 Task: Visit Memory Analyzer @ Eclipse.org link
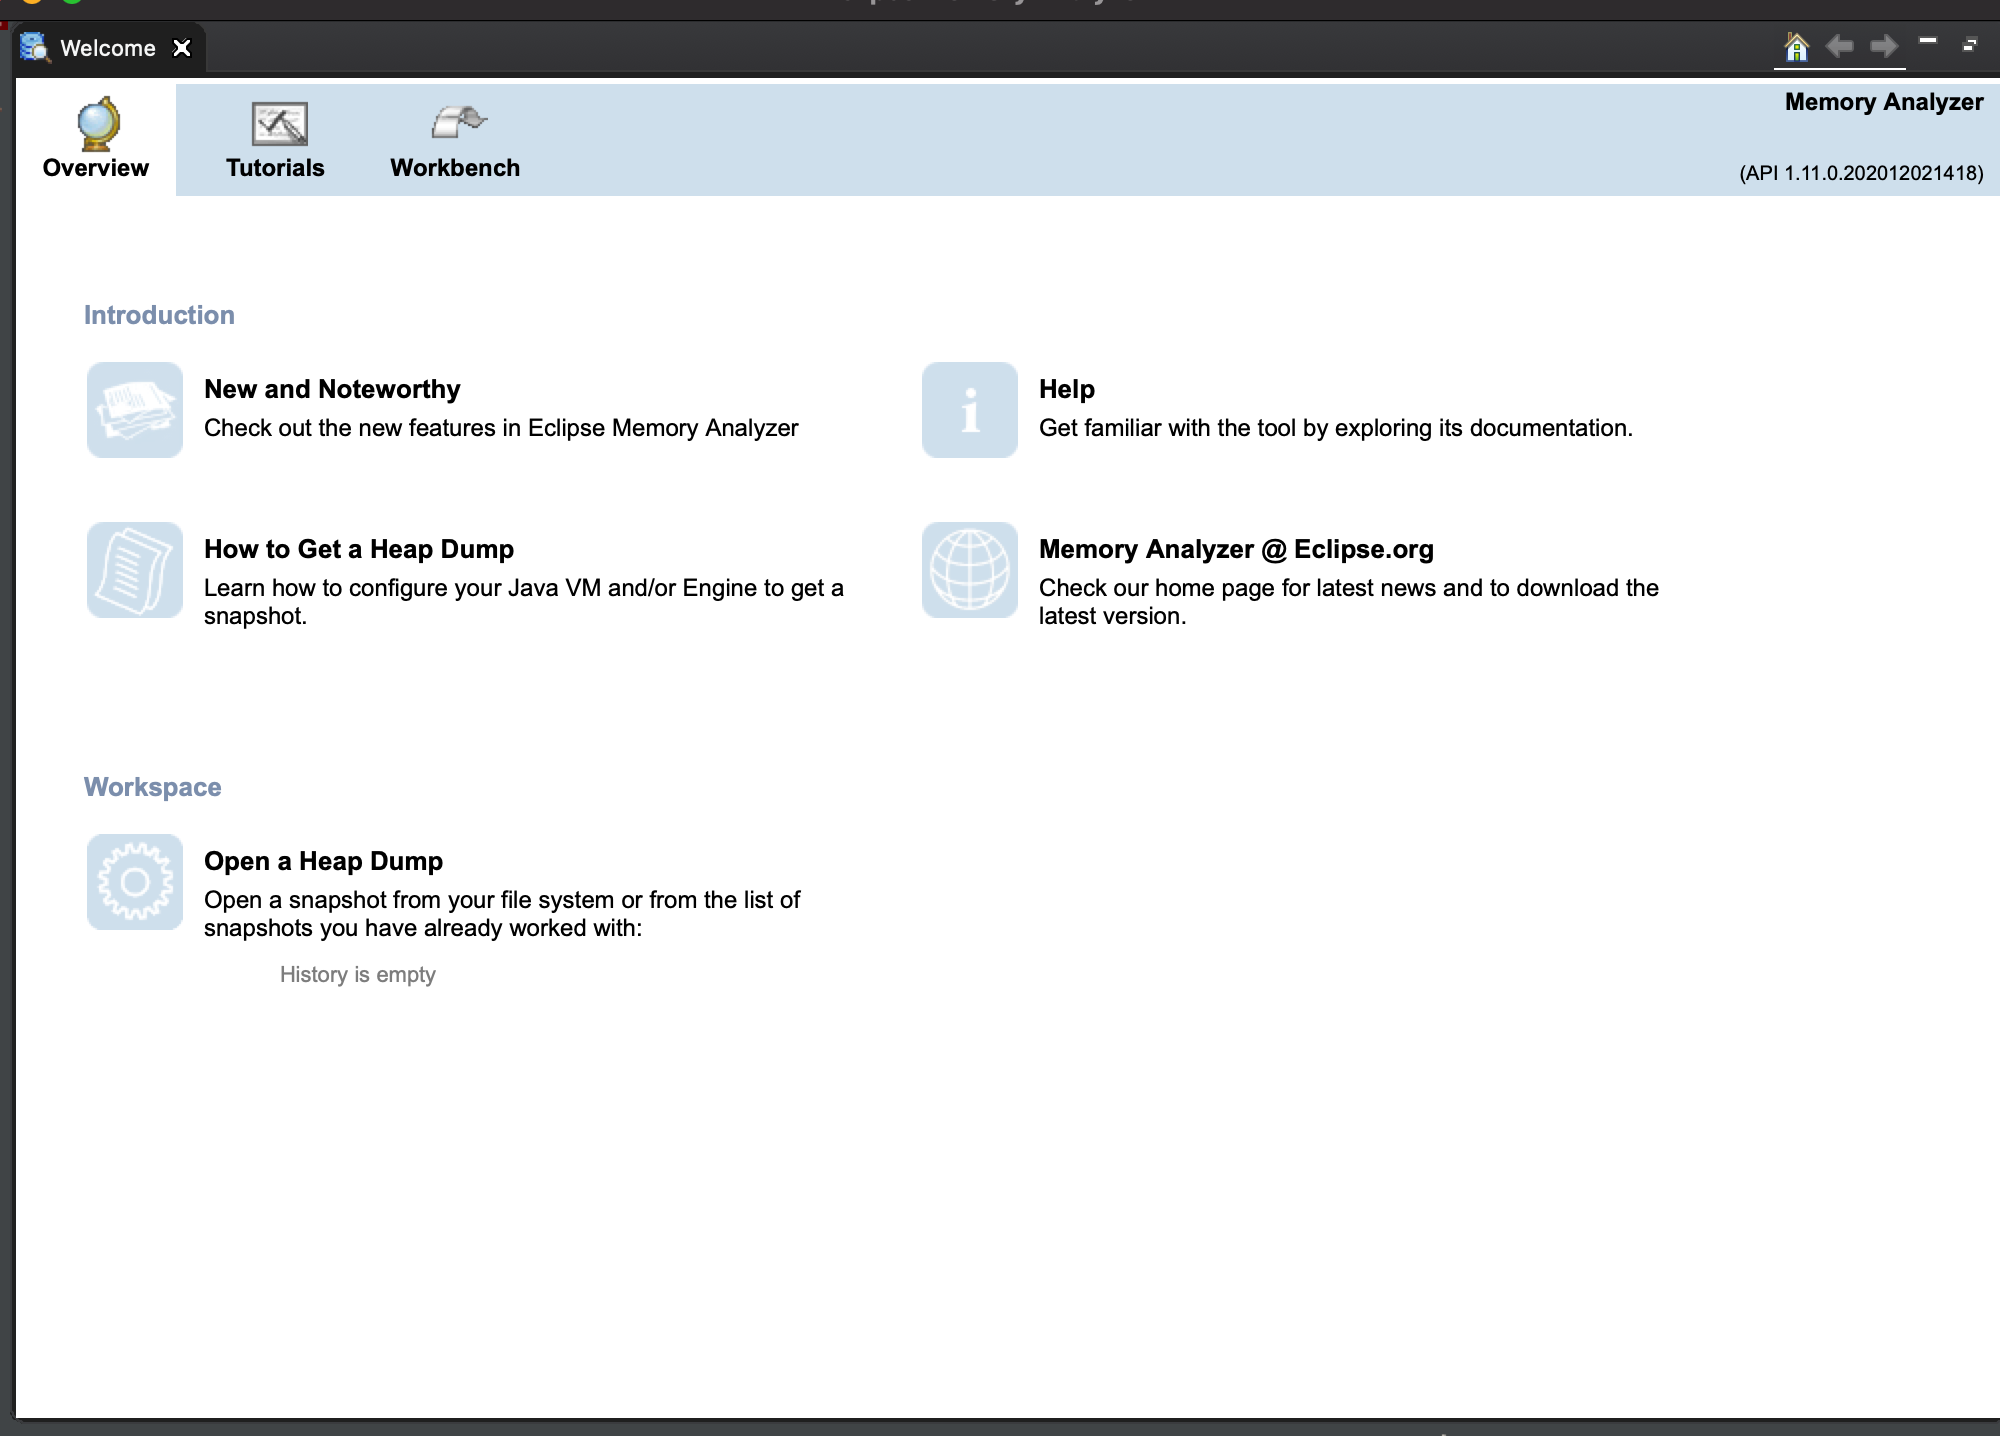pyautogui.click(x=1235, y=549)
